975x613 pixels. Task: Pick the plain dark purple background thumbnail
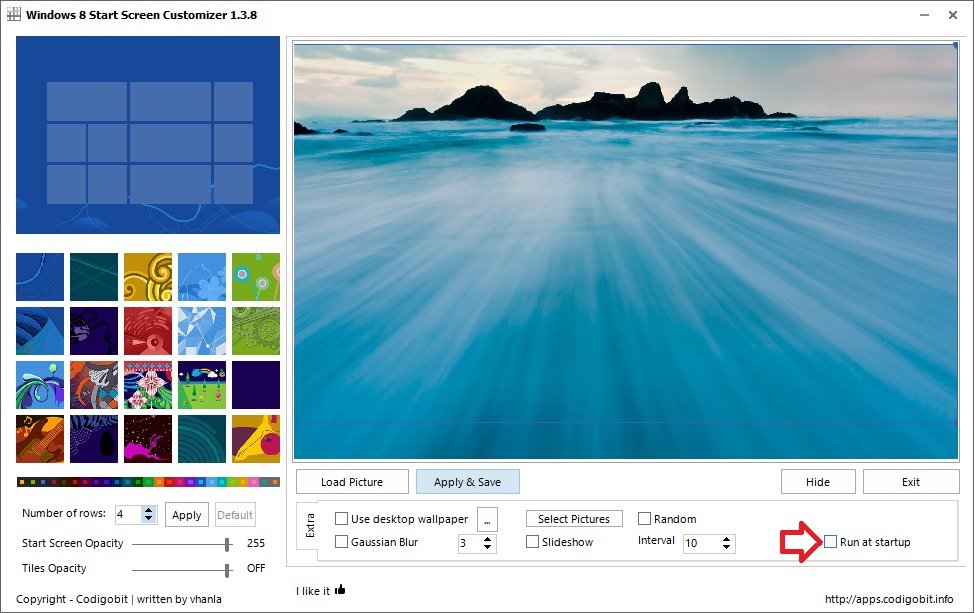pos(256,385)
